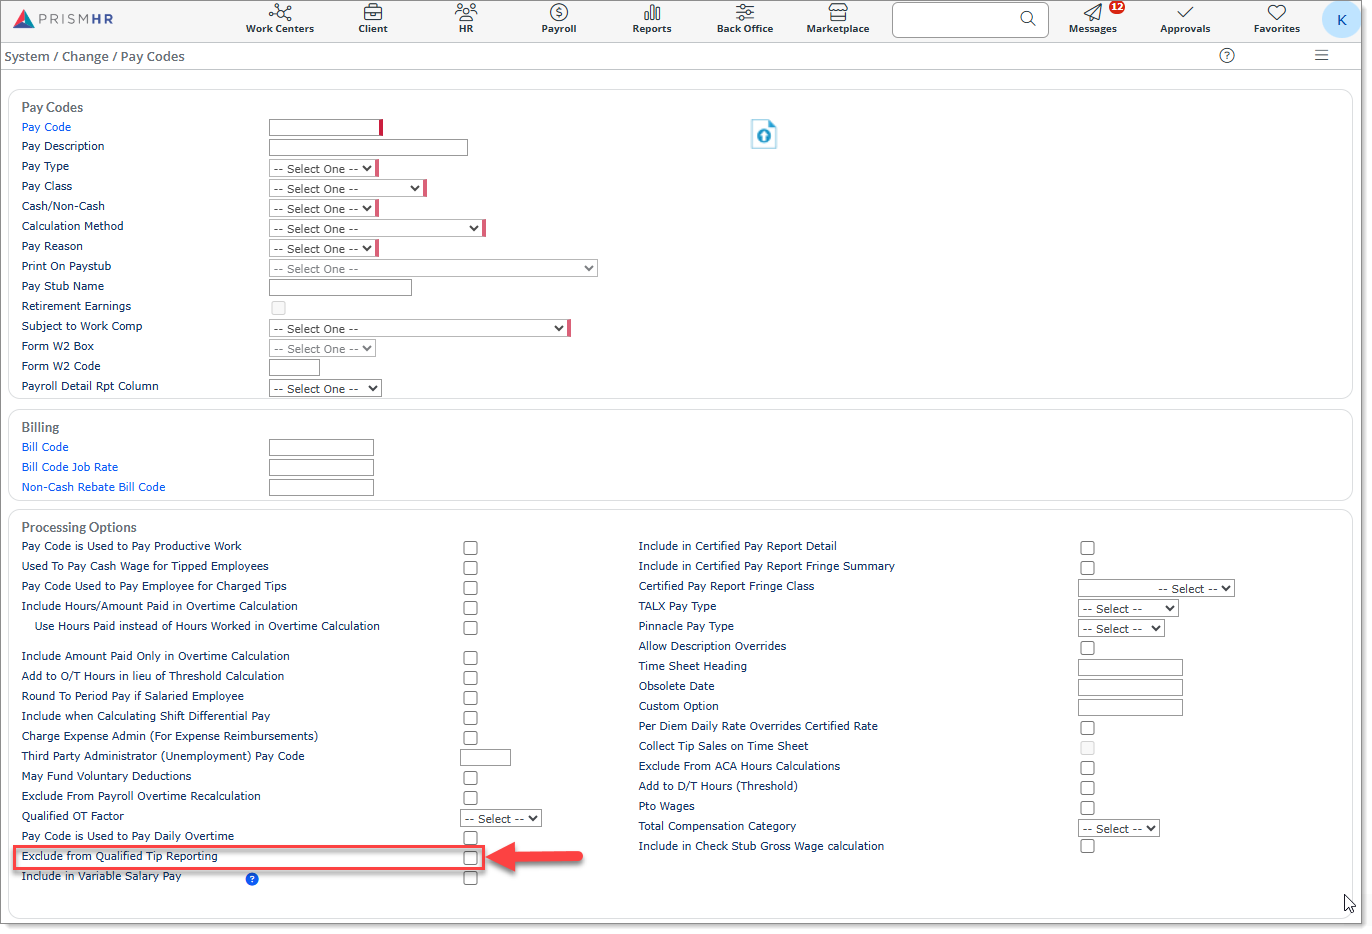Open the Calculation Method dropdown
Viewport: 1372px width, 934px height.
[x=376, y=229]
